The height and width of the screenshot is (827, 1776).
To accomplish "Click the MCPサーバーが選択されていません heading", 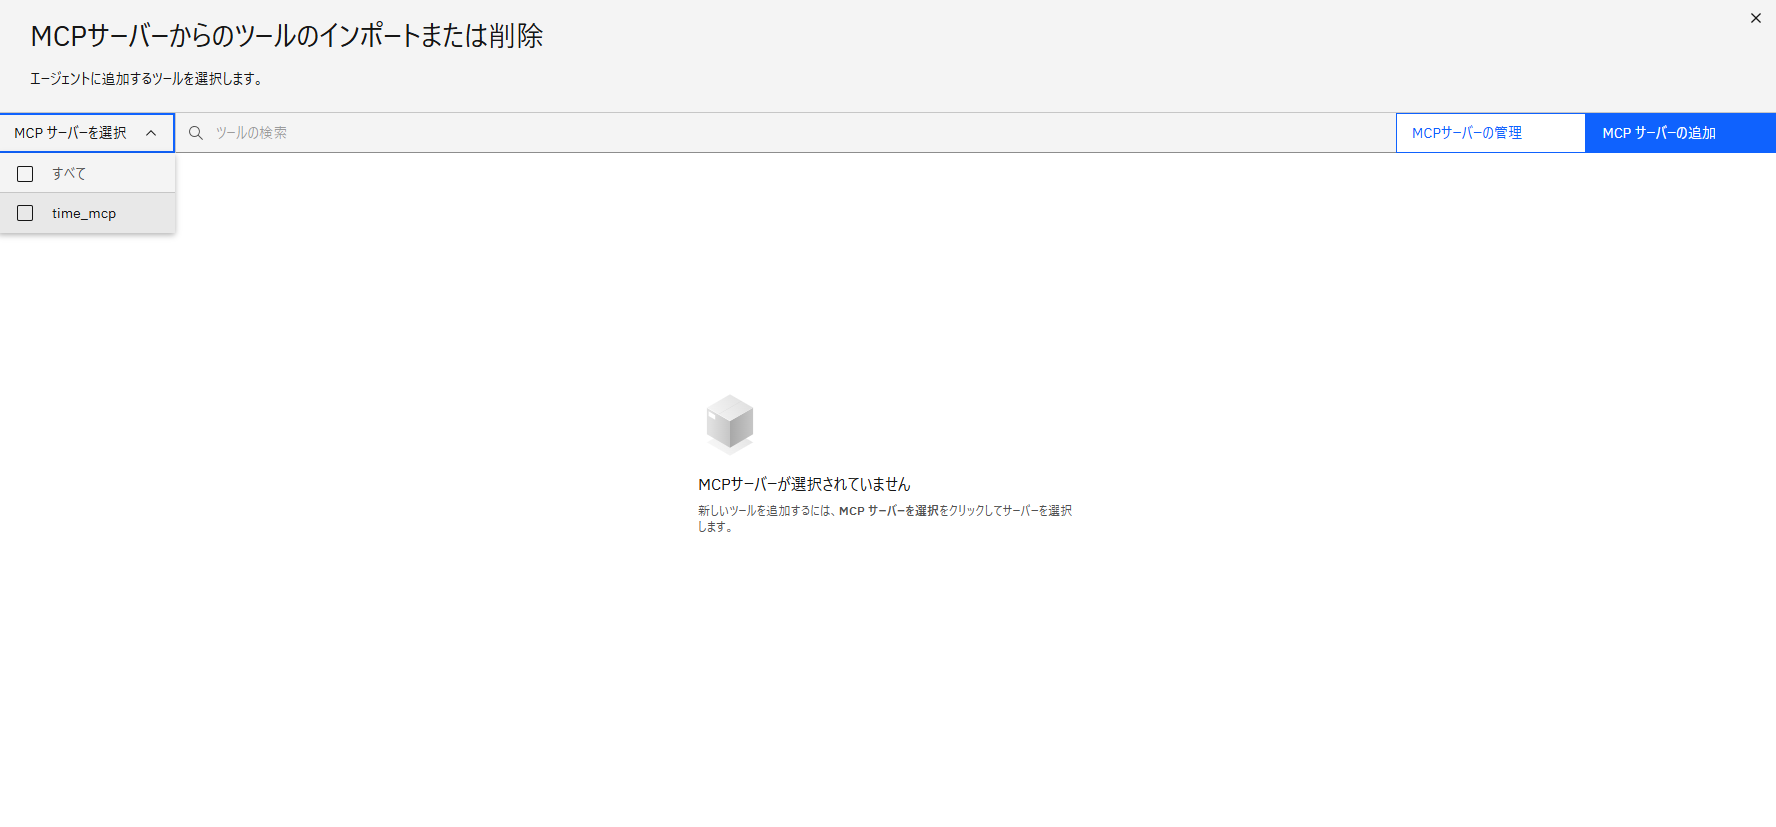I will click(x=804, y=484).
